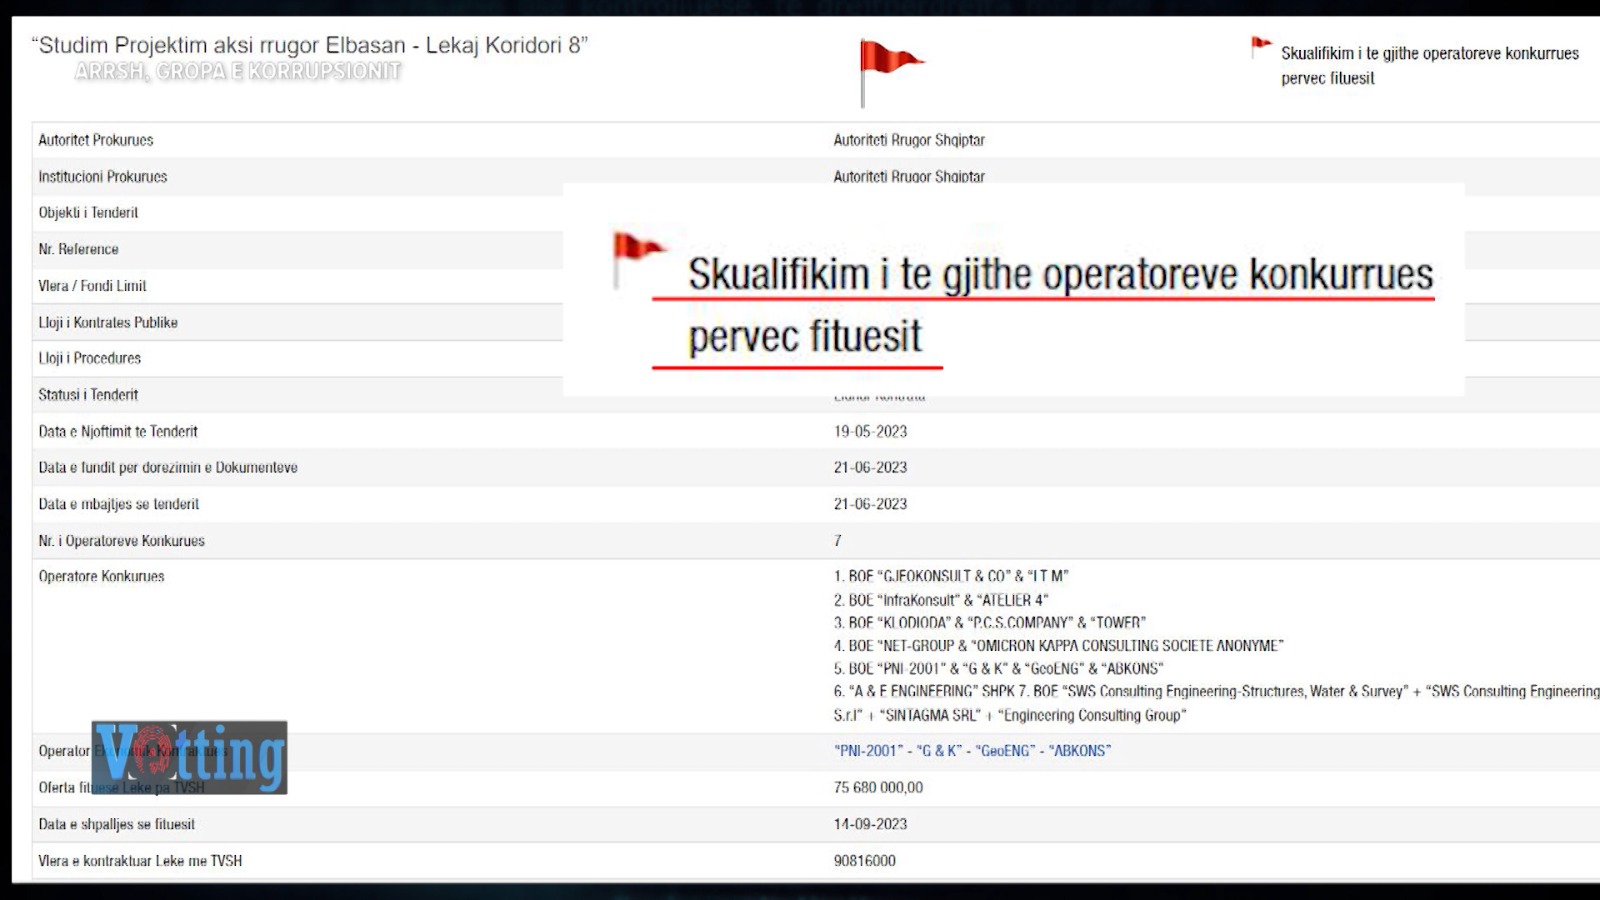
Task: Select the date value 19-05-2023
Action: coord(871,432)
